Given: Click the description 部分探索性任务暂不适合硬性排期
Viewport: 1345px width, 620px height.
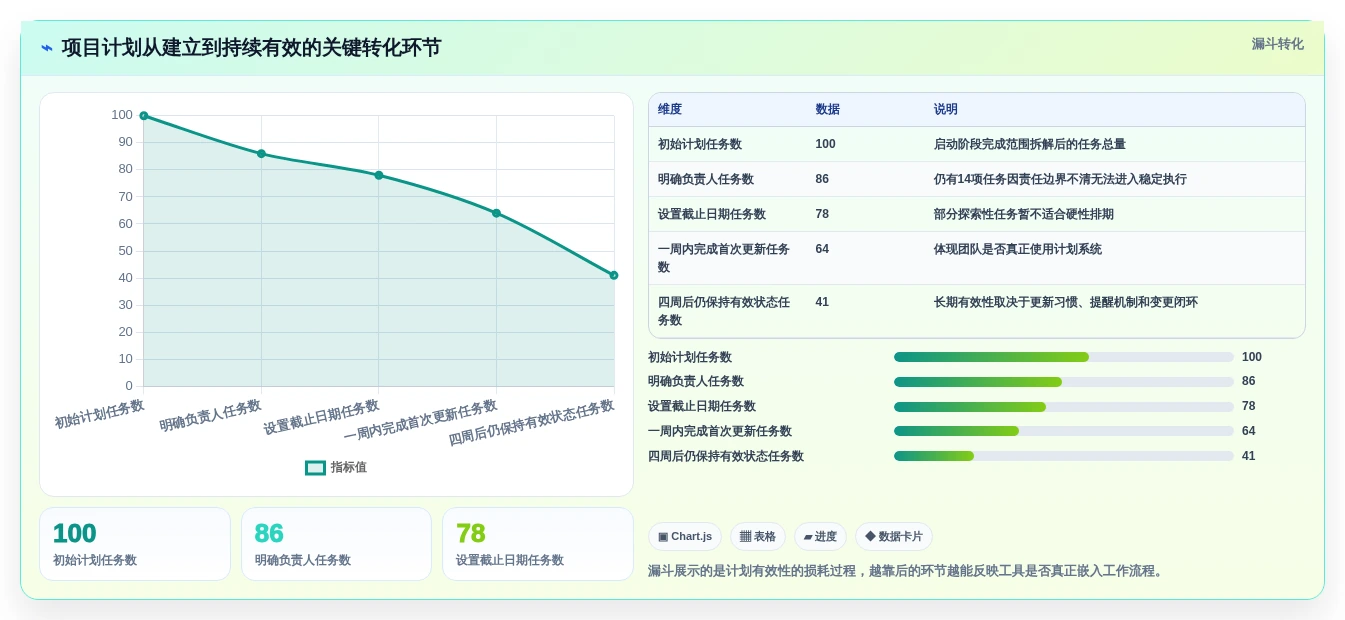Looking at the screenshot, I should [1024, 214].
